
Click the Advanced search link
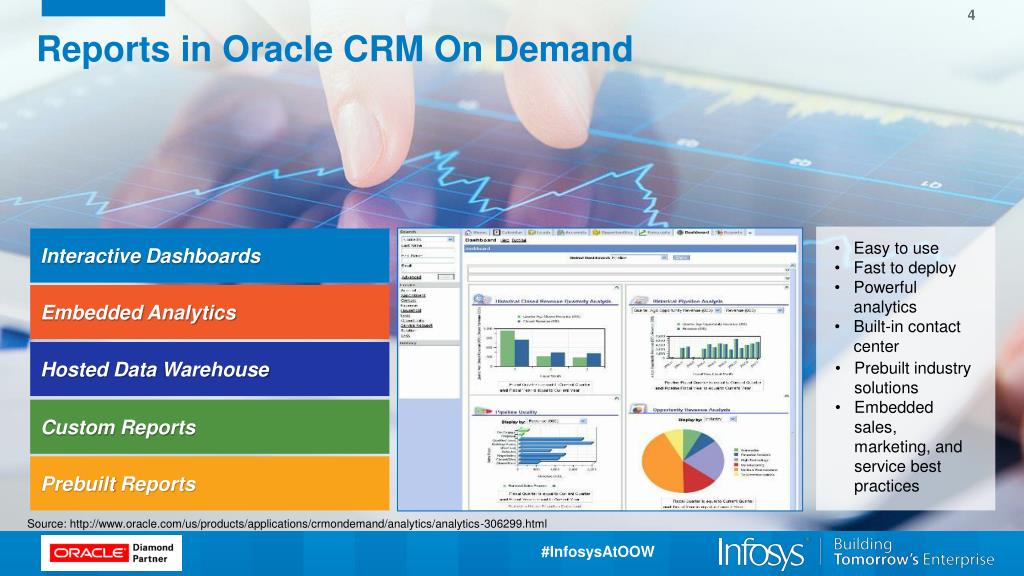(411, 277)
